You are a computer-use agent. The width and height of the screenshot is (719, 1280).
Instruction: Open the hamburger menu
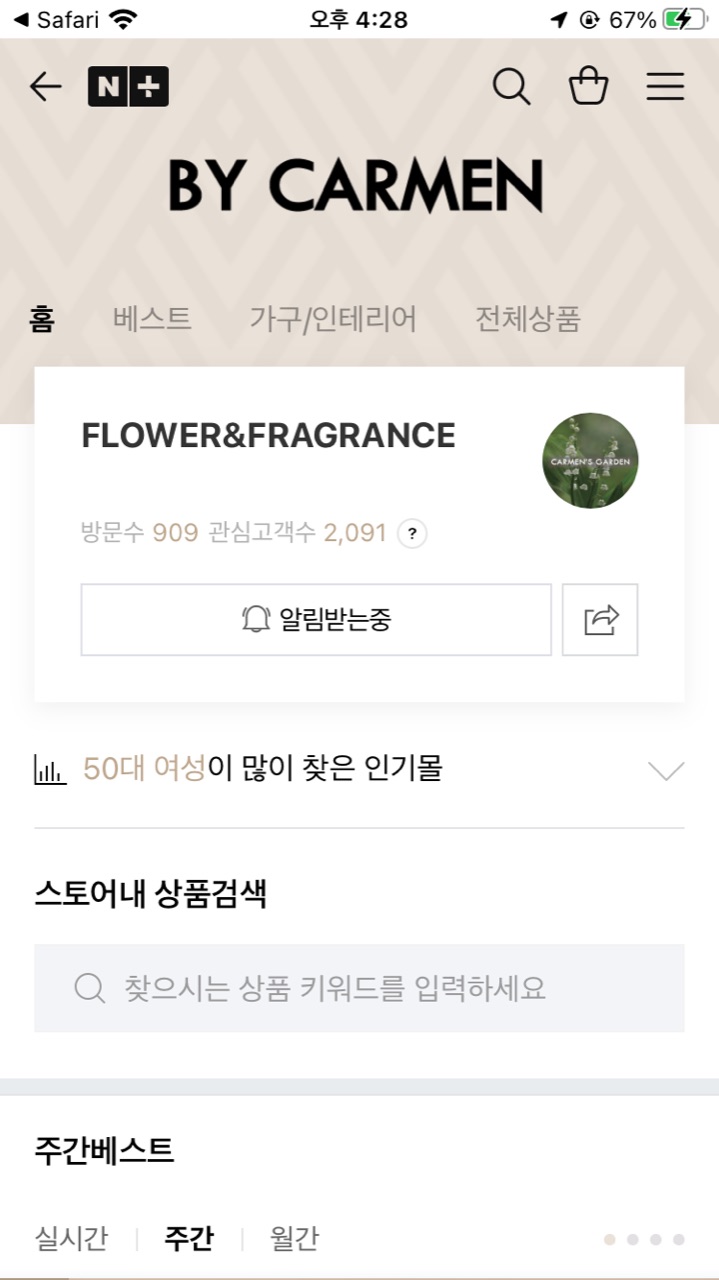(665, 87)
